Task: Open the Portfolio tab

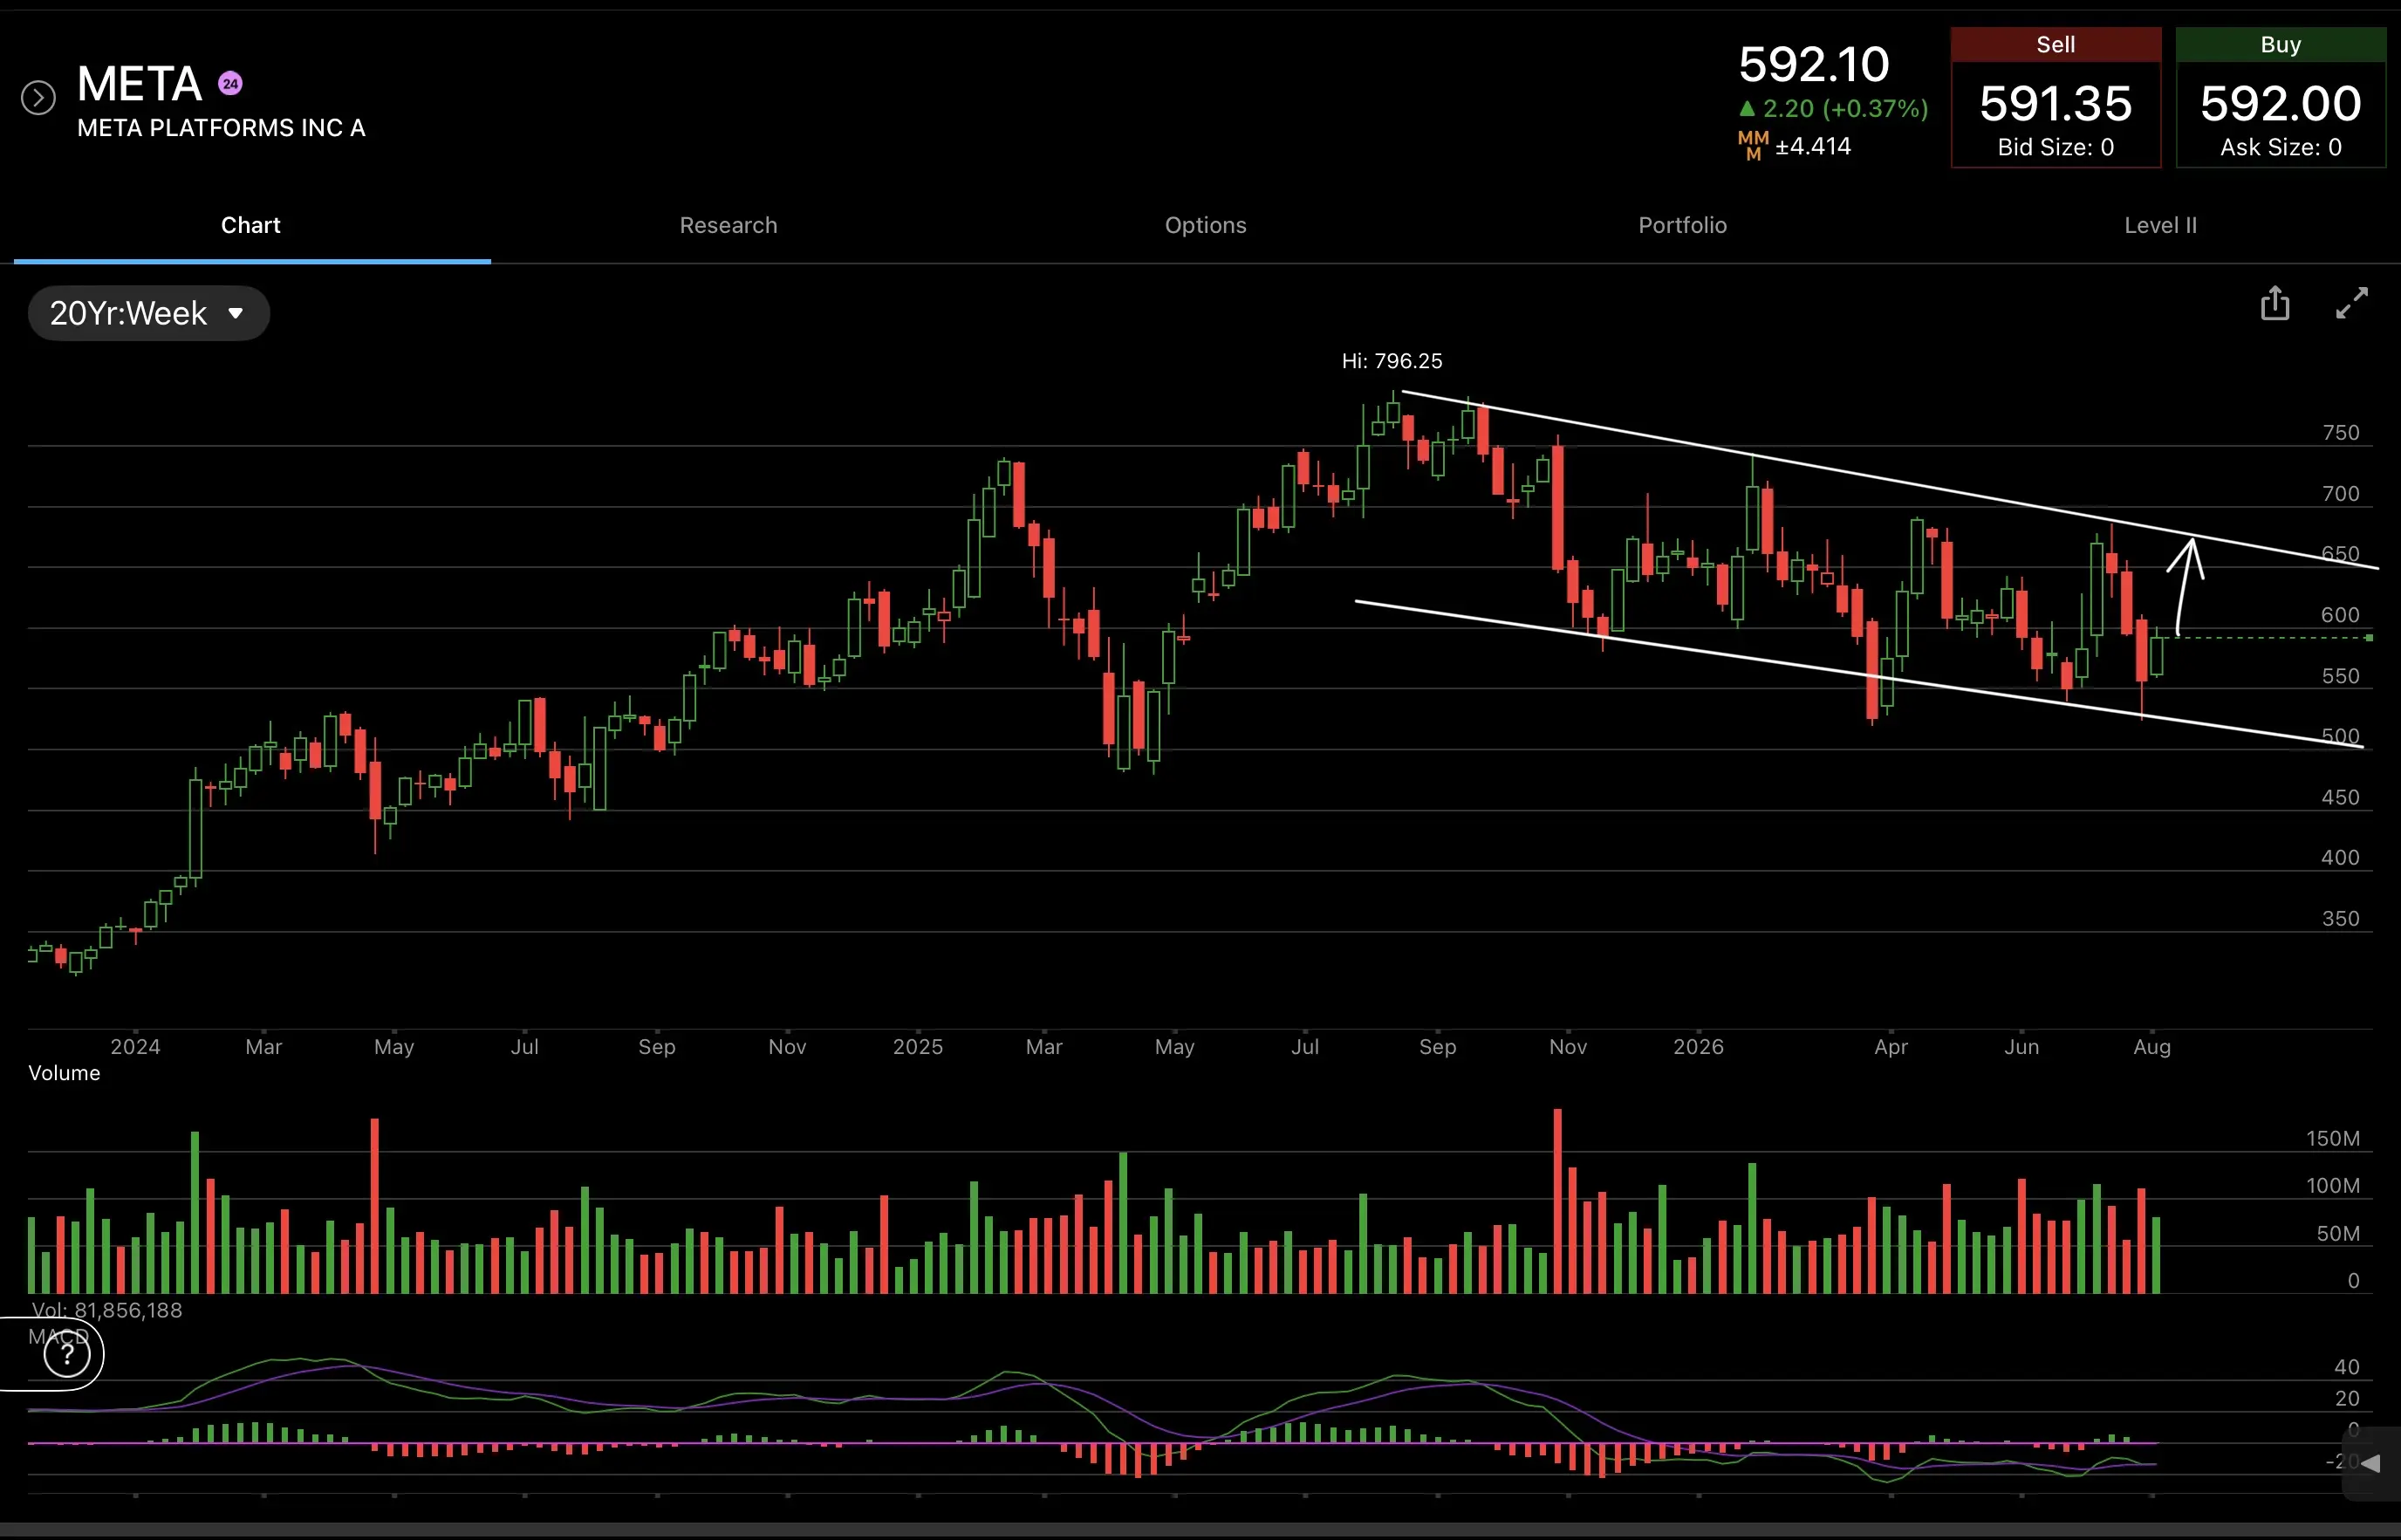Action: click(x=1682, y=225)
